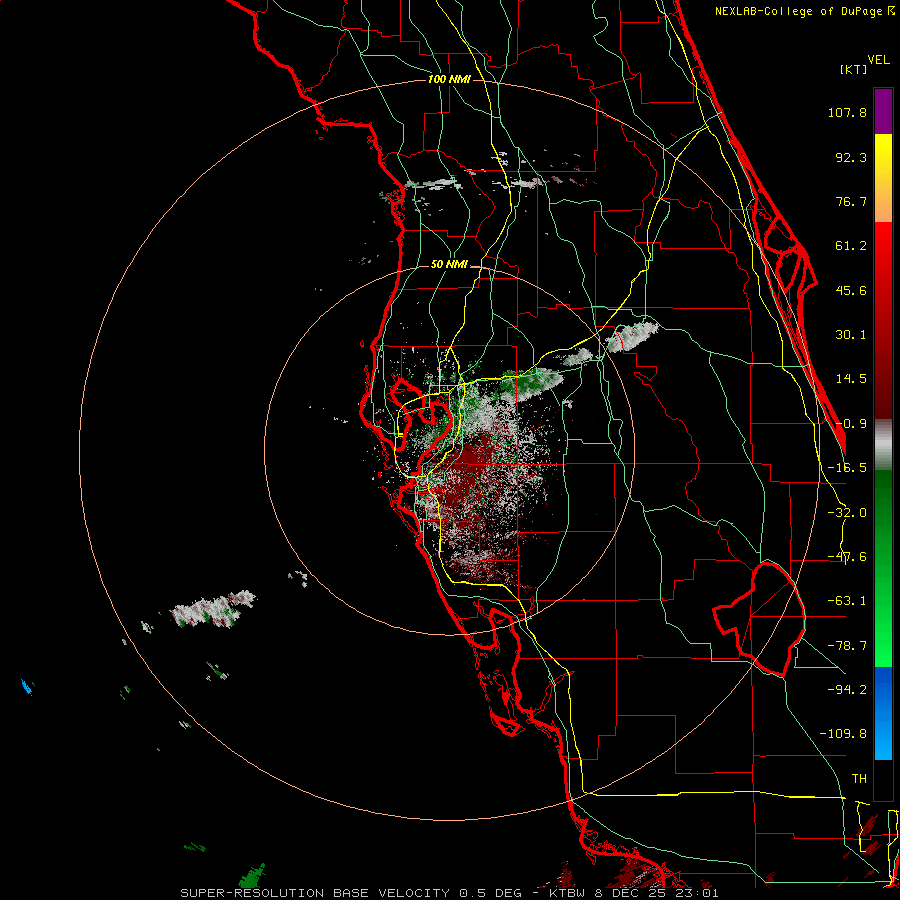This screenshot has width=900, height=900.
Task: Select the -94.2 value on velocity scale
Action: pos(847,689)
